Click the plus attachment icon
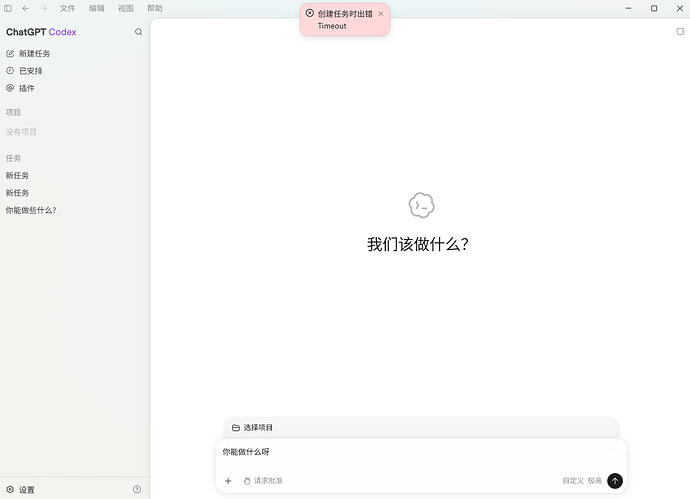Screen dimensions: 690x499 click(228, 481)
